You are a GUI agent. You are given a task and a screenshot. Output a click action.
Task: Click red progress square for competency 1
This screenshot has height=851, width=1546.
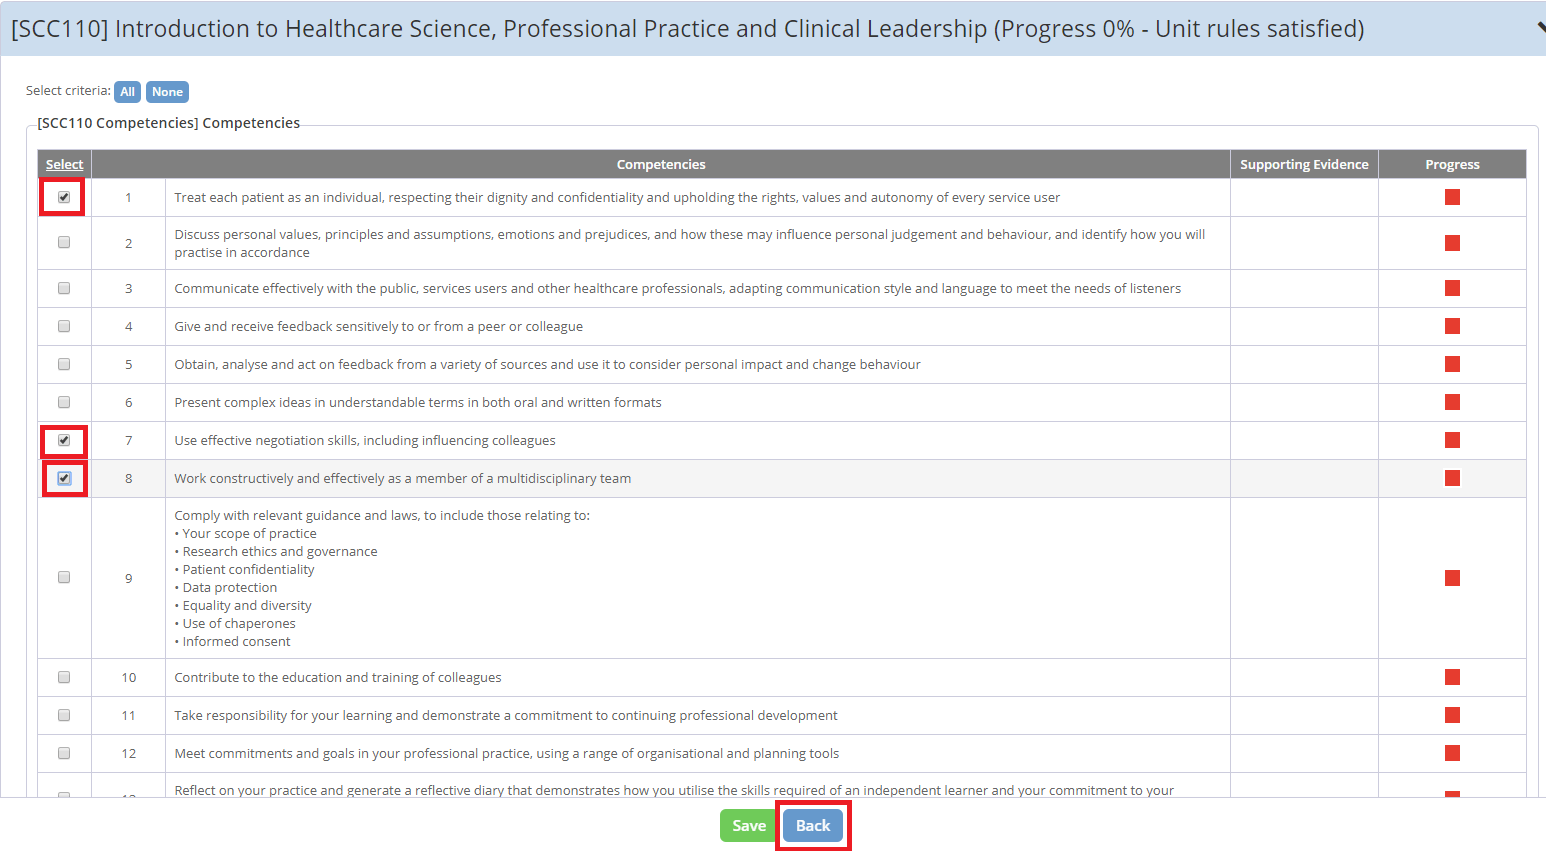(1452, 197)
